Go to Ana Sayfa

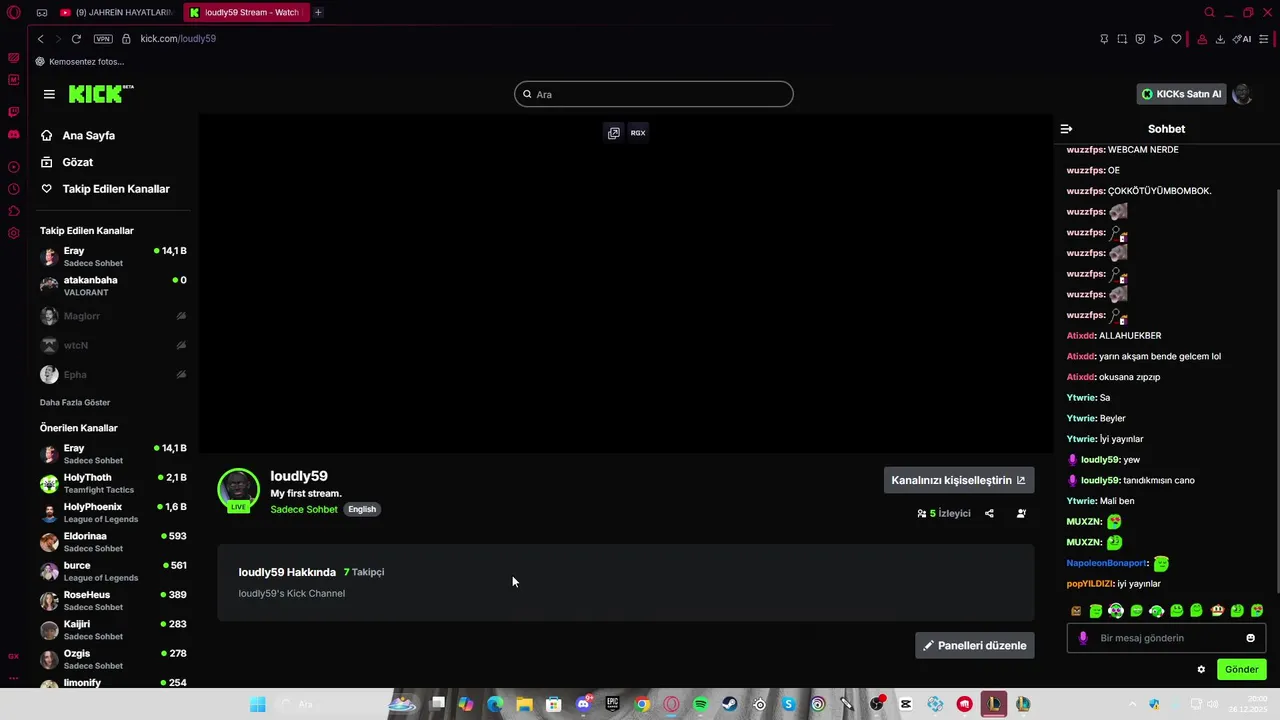pyautogui.click(x=88, y=135)
